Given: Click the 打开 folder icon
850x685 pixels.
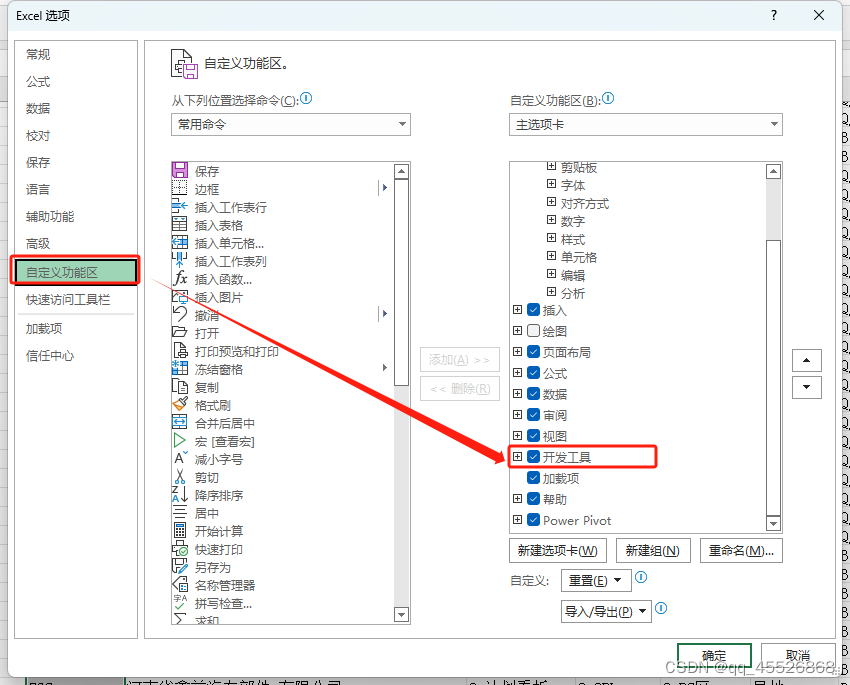Looking at the screenshot, I should click(180, 332).
